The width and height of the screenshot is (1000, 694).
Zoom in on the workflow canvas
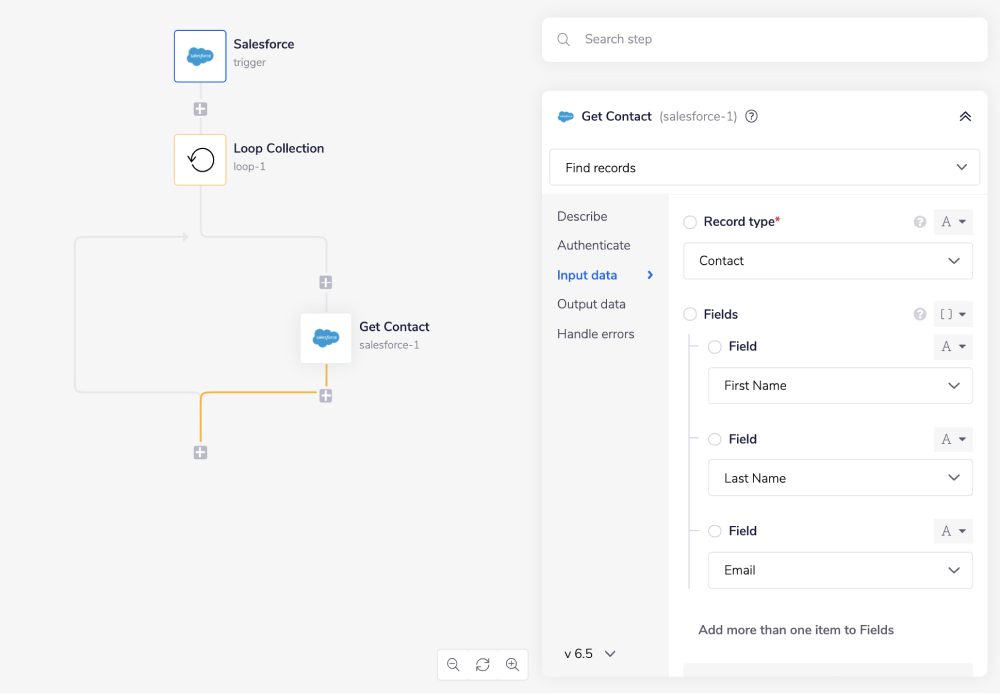coord(513,664)
